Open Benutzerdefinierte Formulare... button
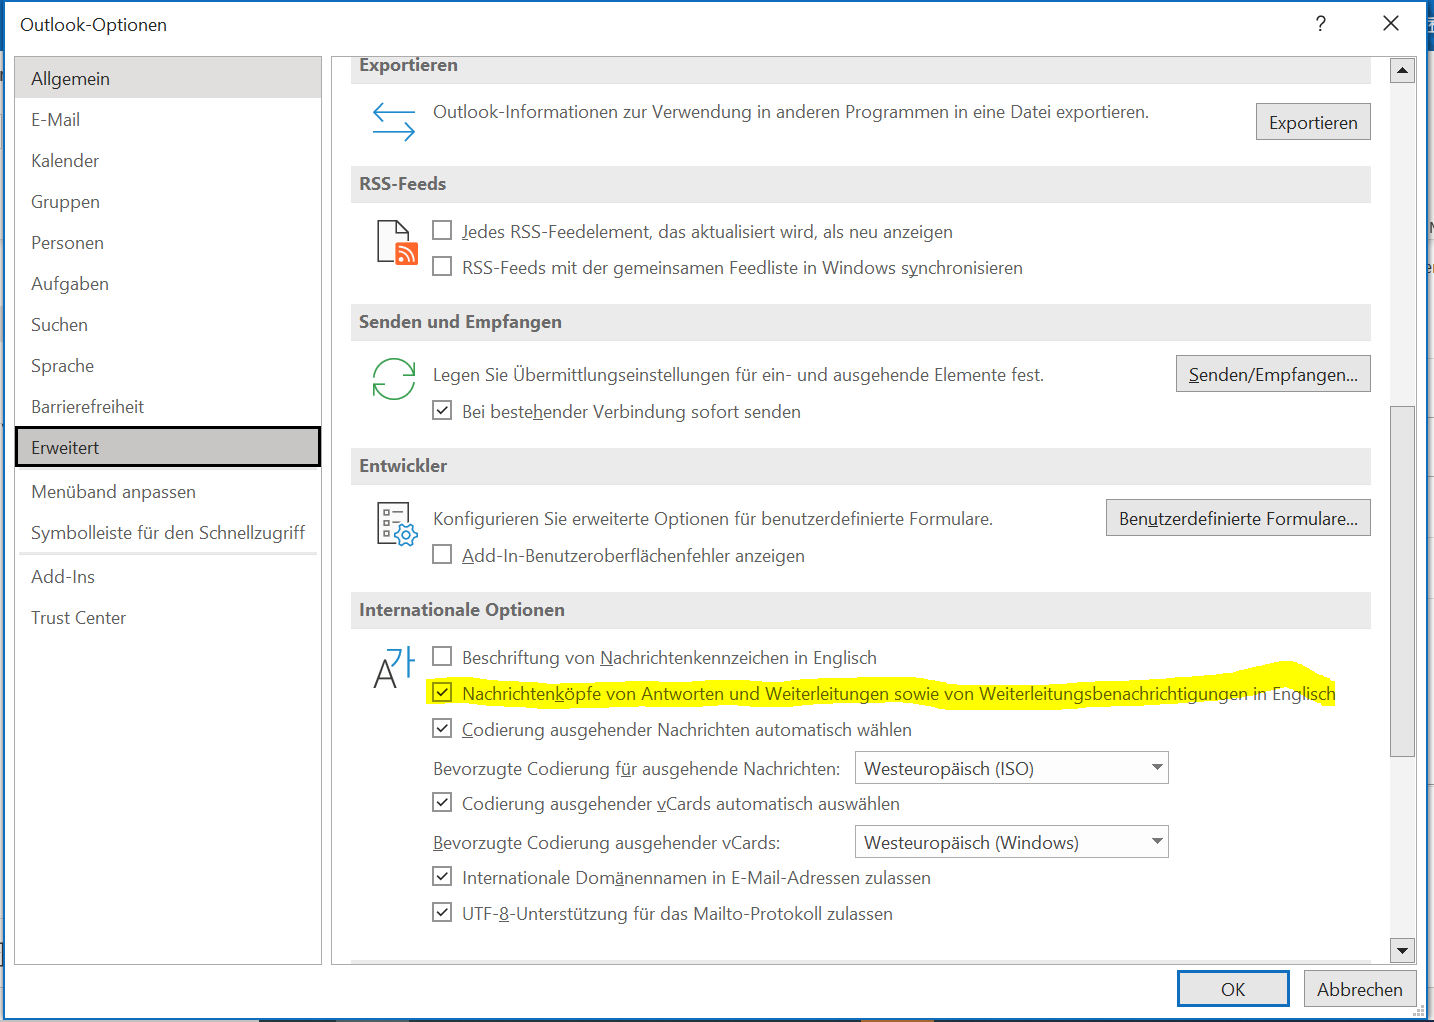This screenshot has height=1022, width=1434. tap(1238, 518)
